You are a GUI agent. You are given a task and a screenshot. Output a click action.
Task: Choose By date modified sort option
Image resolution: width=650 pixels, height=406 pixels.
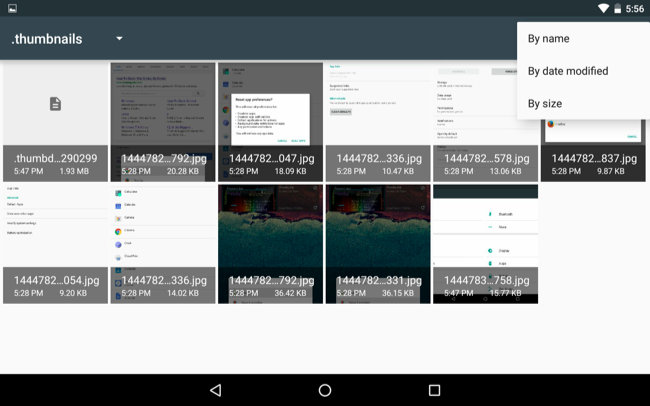(x=583, y=71)
